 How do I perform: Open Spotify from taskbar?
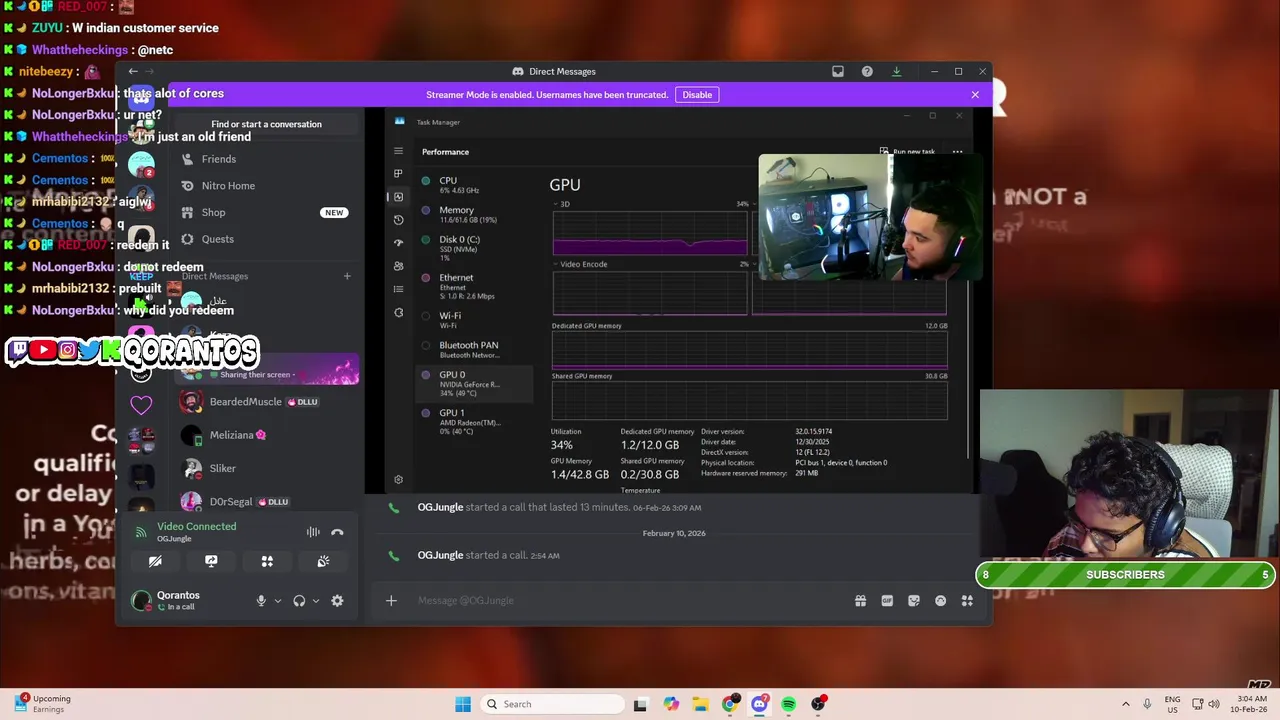[789, 704]
